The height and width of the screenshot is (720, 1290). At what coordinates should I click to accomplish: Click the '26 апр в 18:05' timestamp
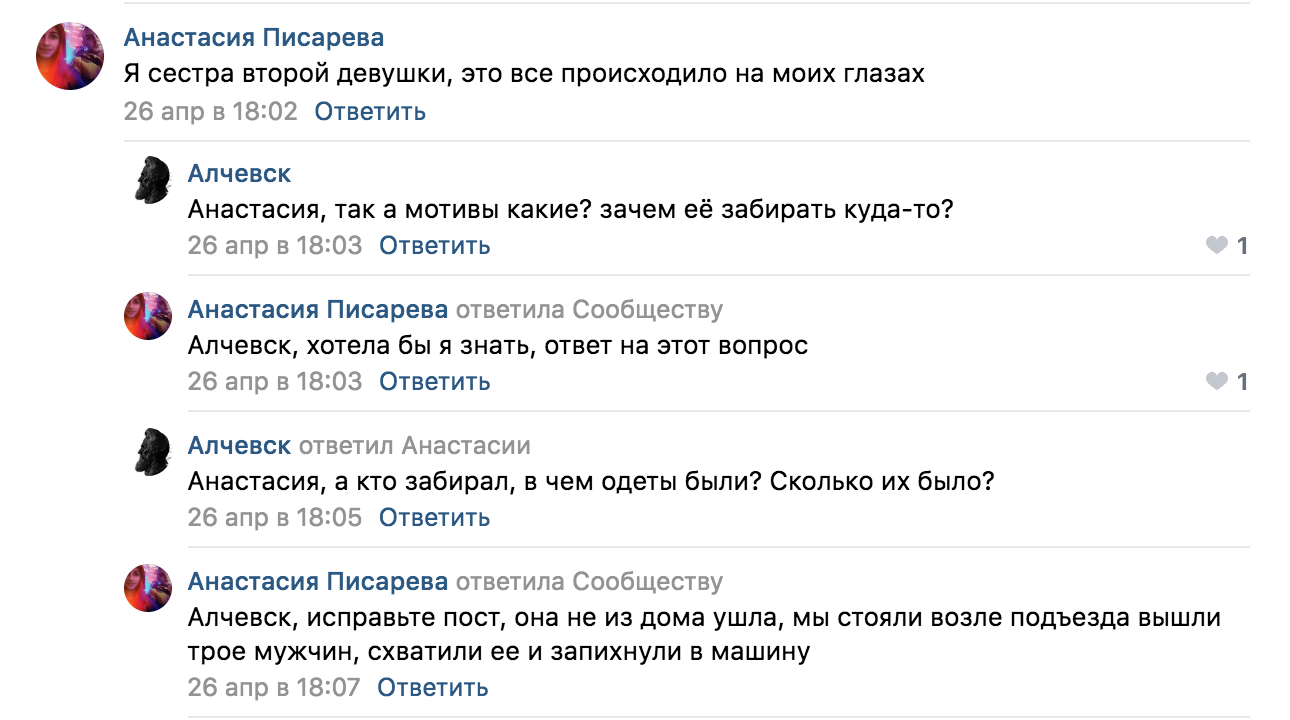pyautogui.click(x=275, y=517)
